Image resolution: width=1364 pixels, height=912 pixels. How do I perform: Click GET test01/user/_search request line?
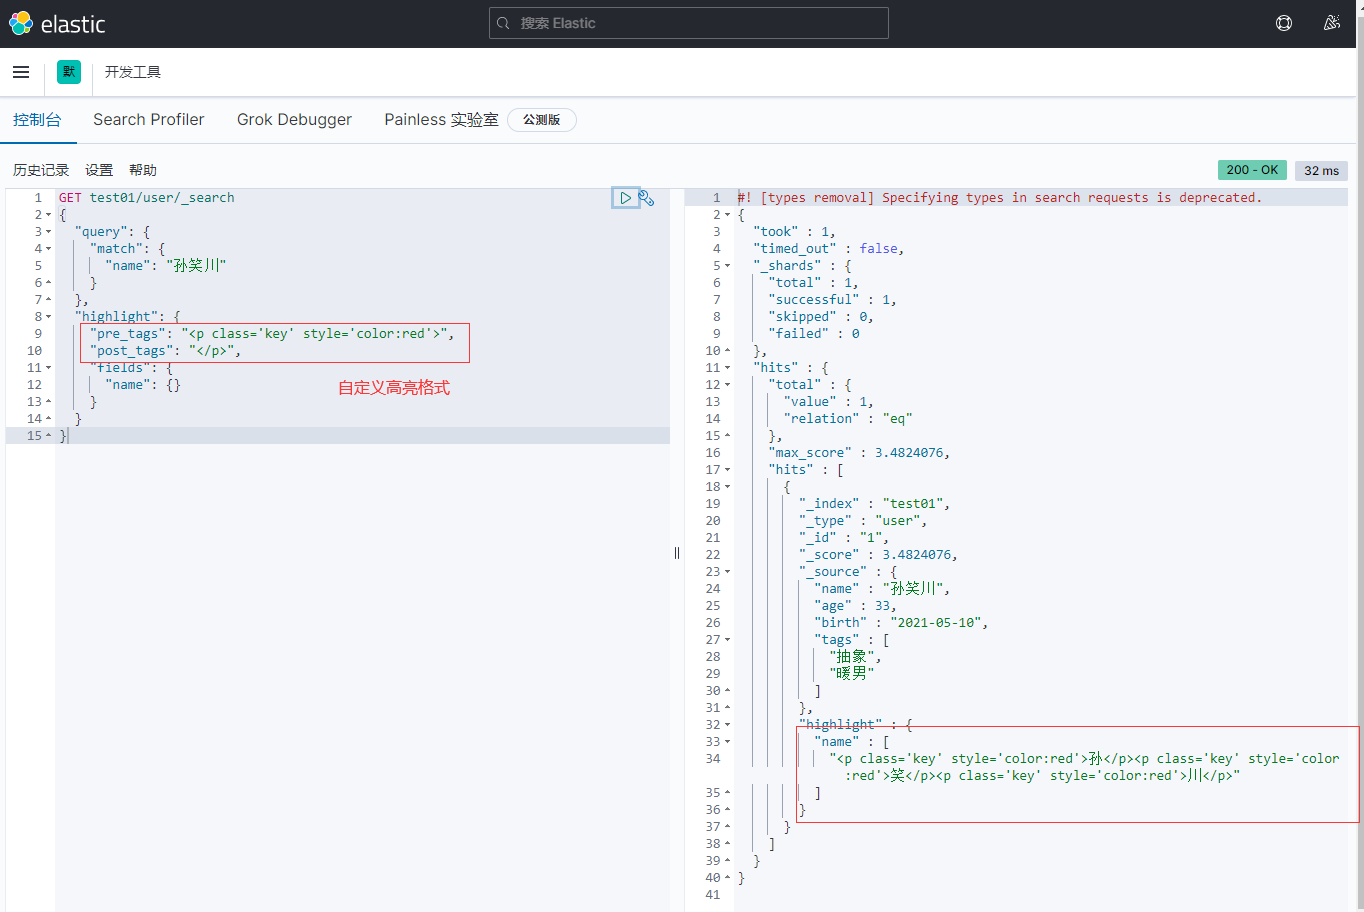click(x=146, y=198)
